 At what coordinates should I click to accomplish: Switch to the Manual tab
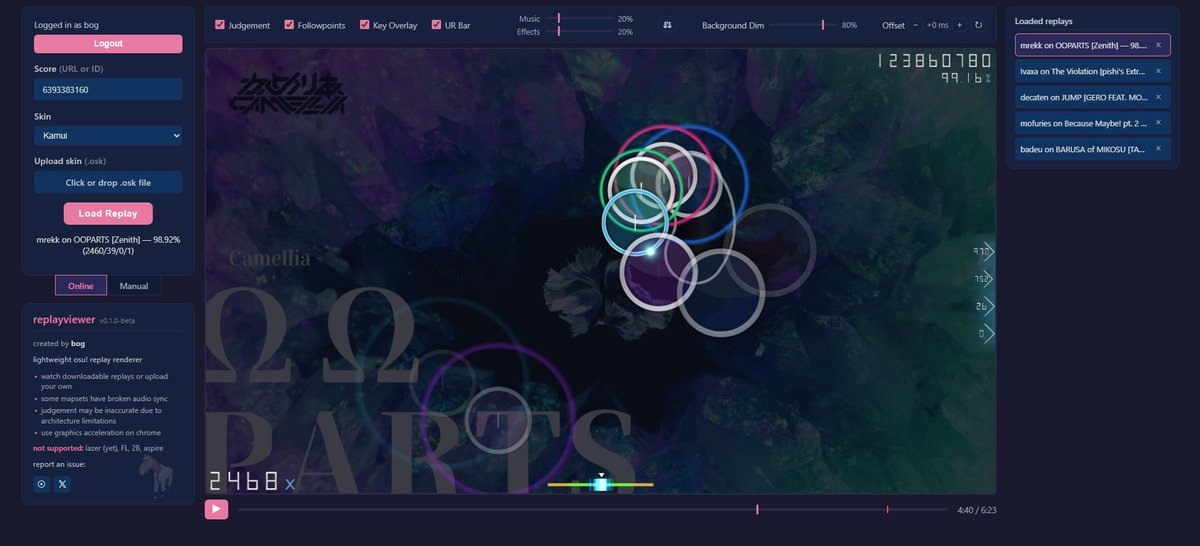tap(134, 286)
